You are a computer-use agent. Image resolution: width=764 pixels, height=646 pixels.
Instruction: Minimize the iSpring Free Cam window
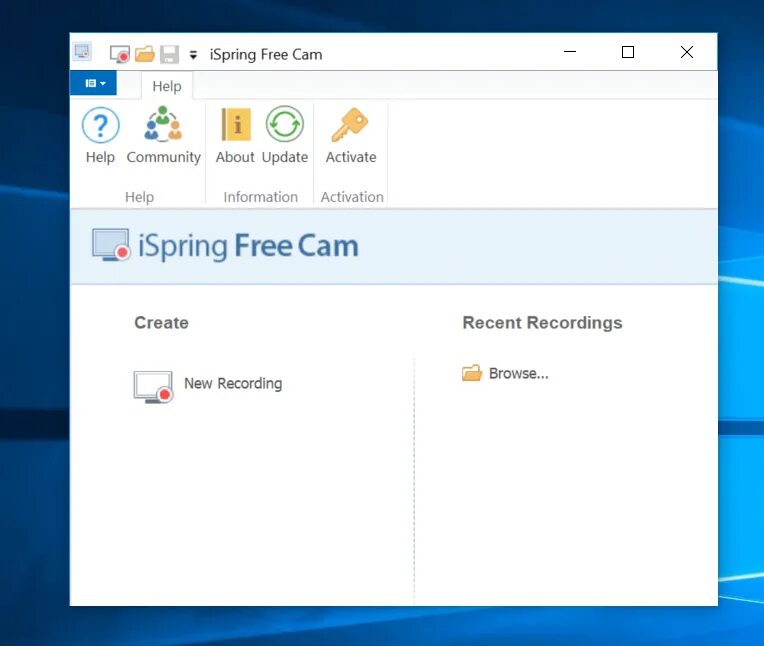pos(570,52)
